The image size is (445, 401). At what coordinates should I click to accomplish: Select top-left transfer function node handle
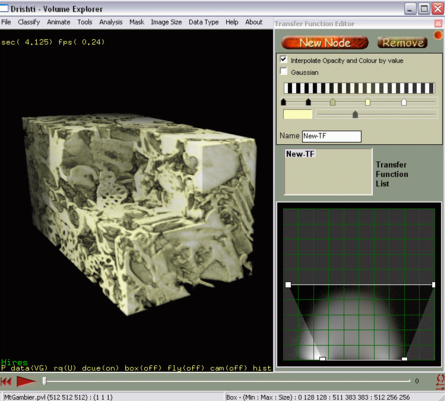pyautogui.click(x=288, y=285)
